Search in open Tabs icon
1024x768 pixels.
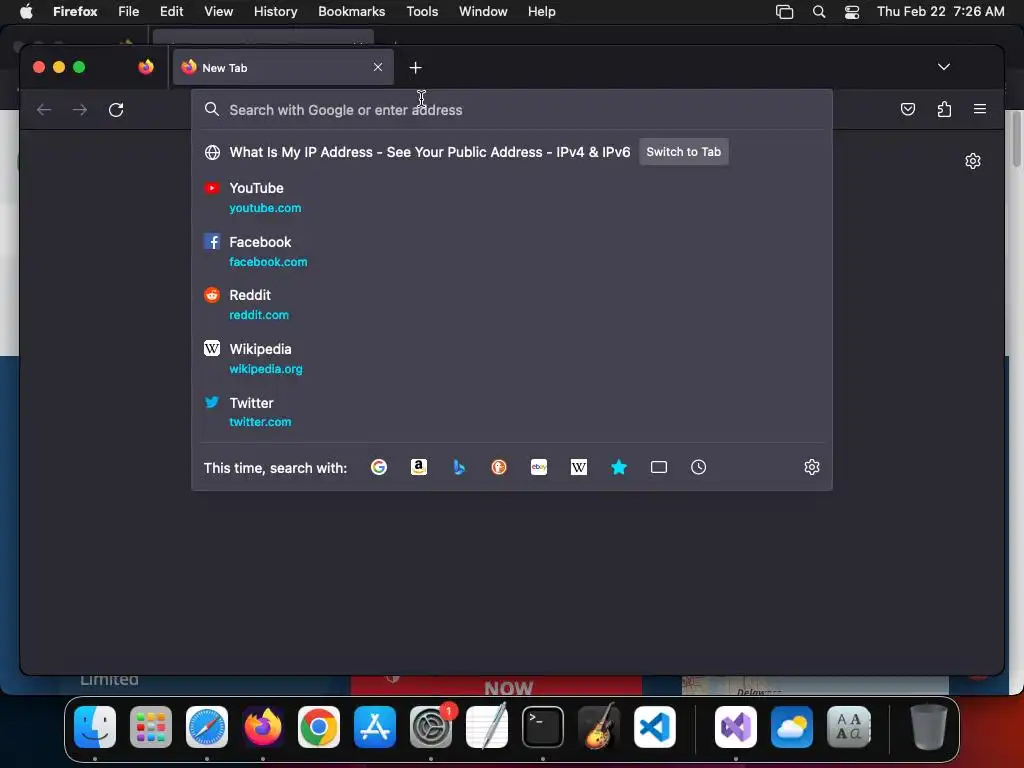coord(659,467)
